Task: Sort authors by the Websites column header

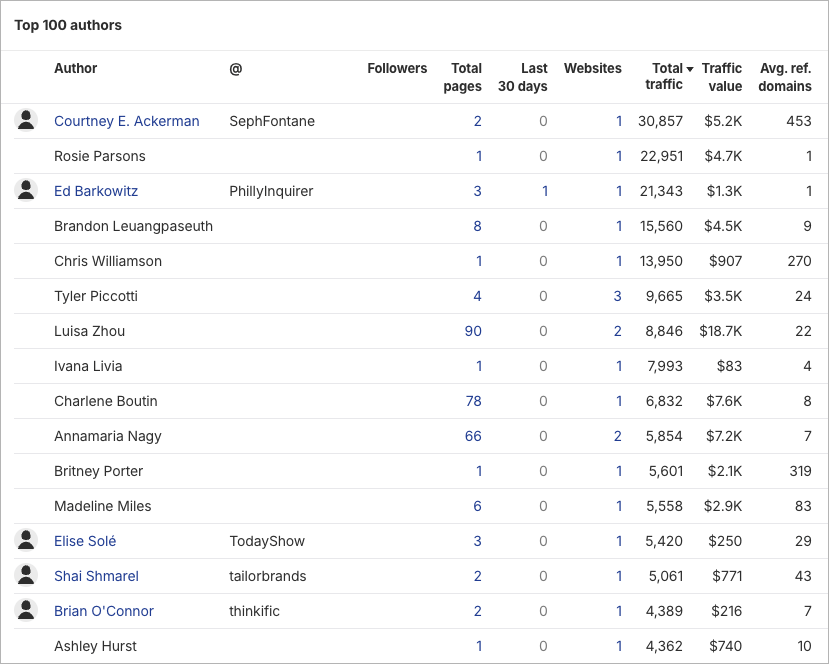Action: point(592,68)
